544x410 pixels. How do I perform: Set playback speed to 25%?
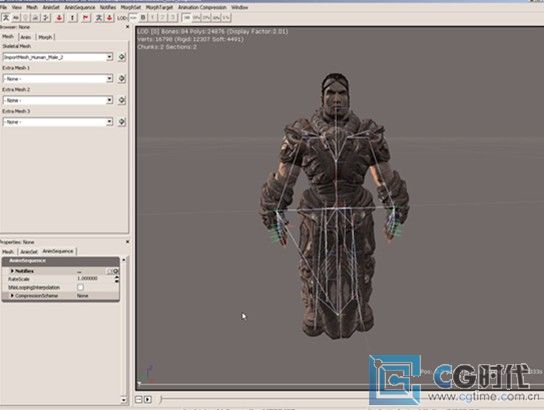(x=206, y=17)
